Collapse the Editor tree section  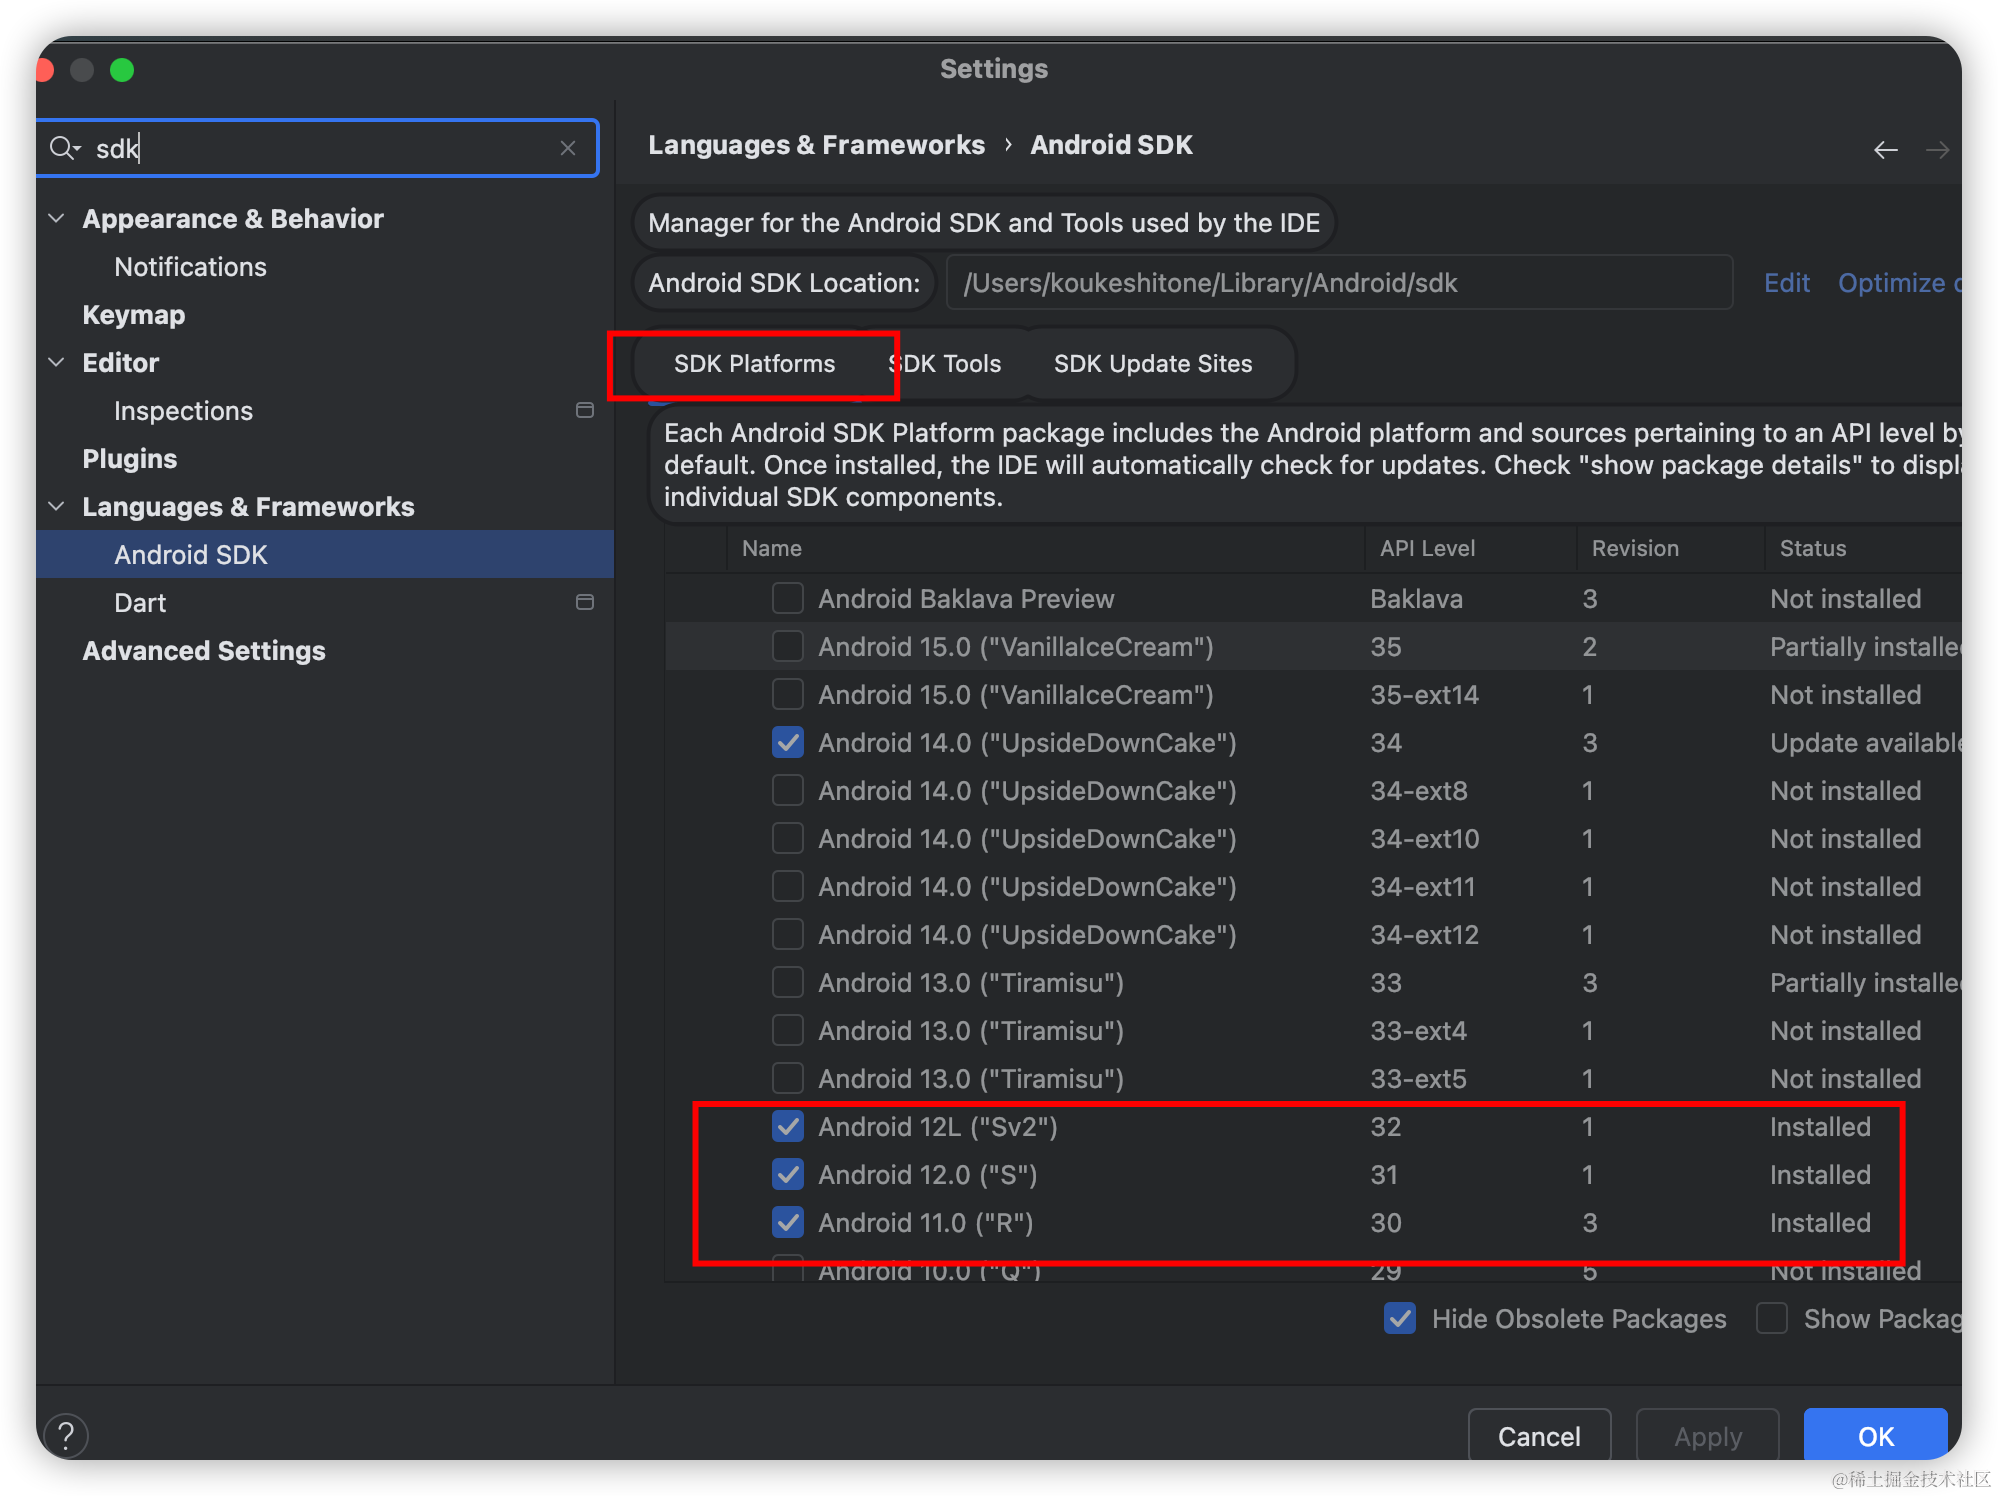coord(57,363)
